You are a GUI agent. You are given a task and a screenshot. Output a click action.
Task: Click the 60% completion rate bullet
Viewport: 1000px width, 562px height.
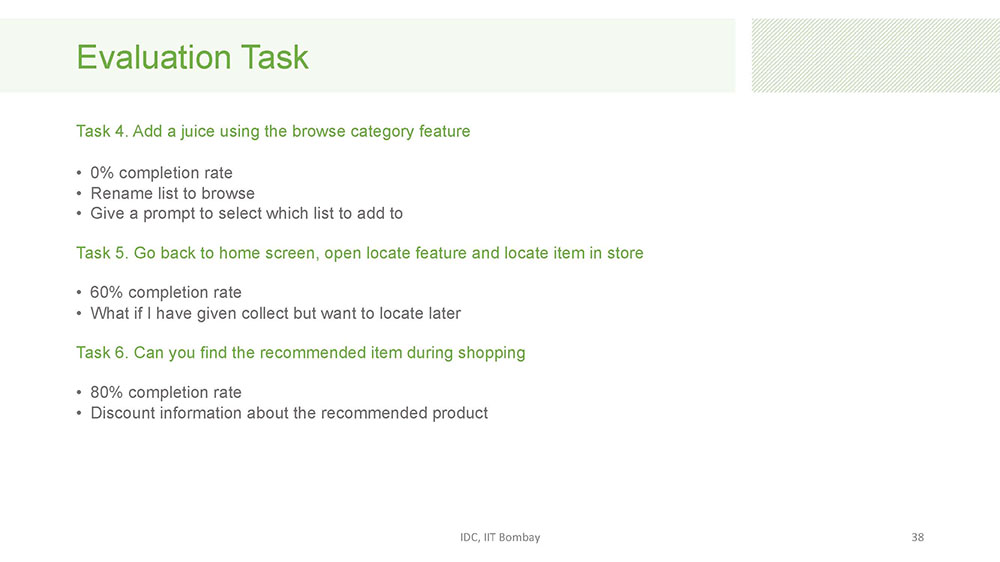[166, 293]
